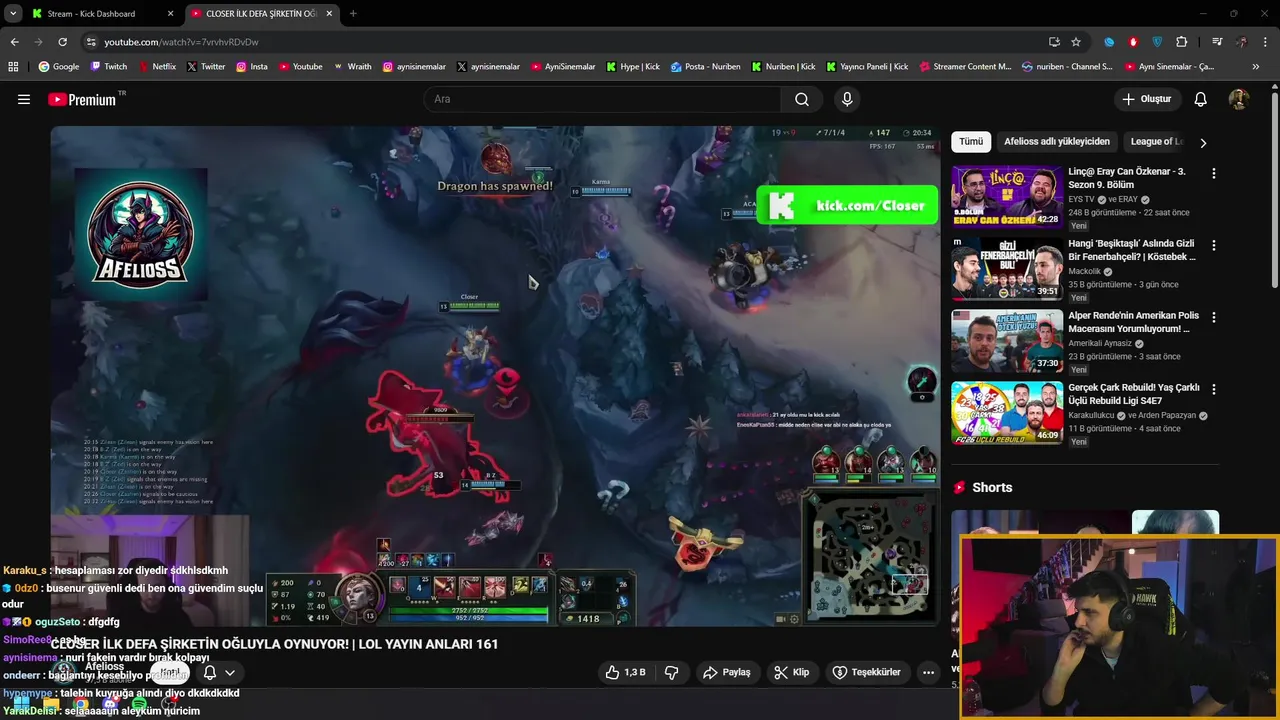
Task: Open the Netflix bookmark
Action: coord(157,67)
